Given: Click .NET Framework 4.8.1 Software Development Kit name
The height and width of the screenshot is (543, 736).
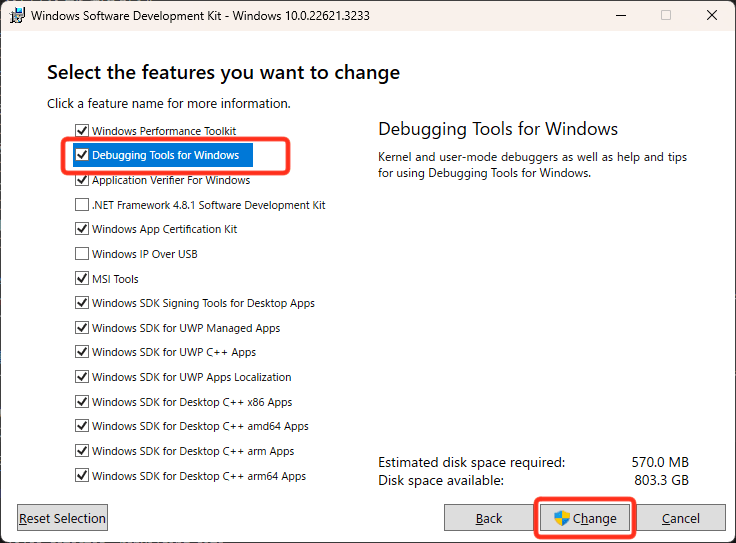Looking at the screenshot, I should (208, 205).
